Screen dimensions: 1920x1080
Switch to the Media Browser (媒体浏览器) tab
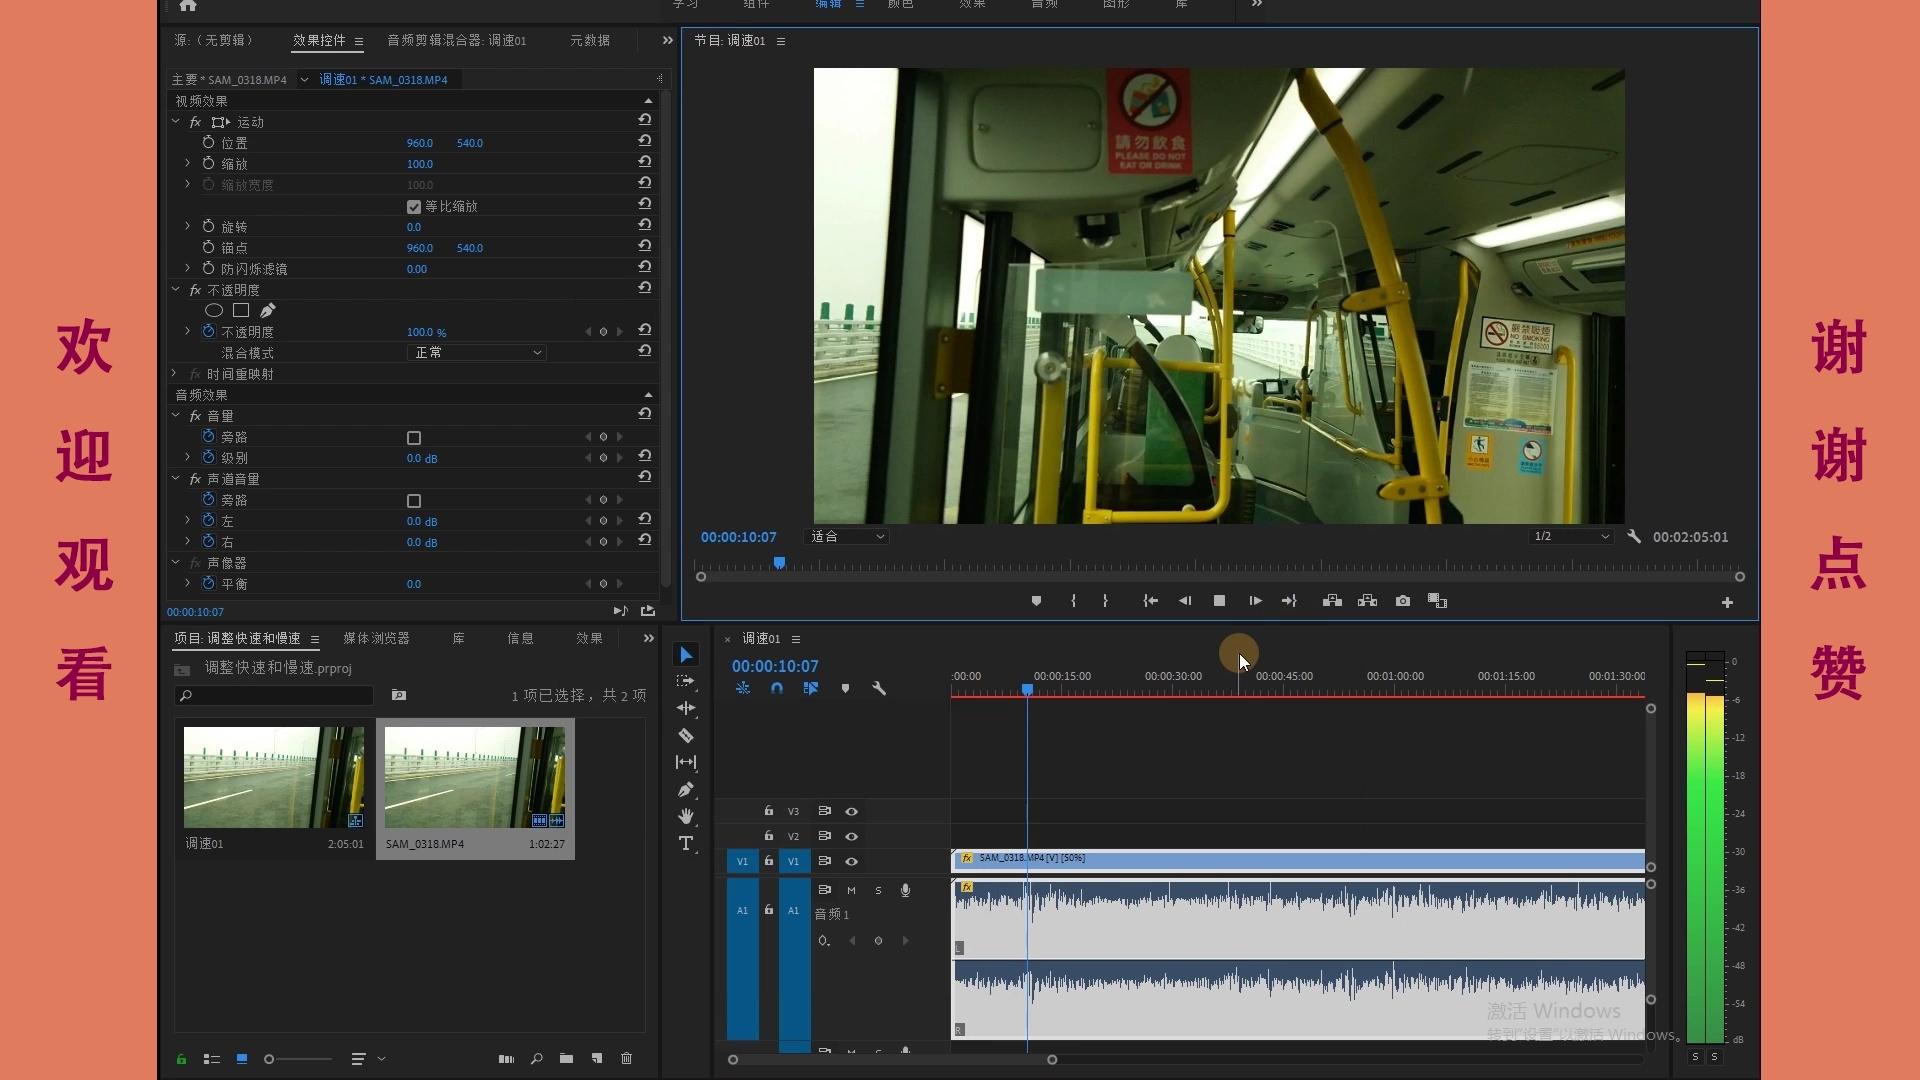(376, 638)
